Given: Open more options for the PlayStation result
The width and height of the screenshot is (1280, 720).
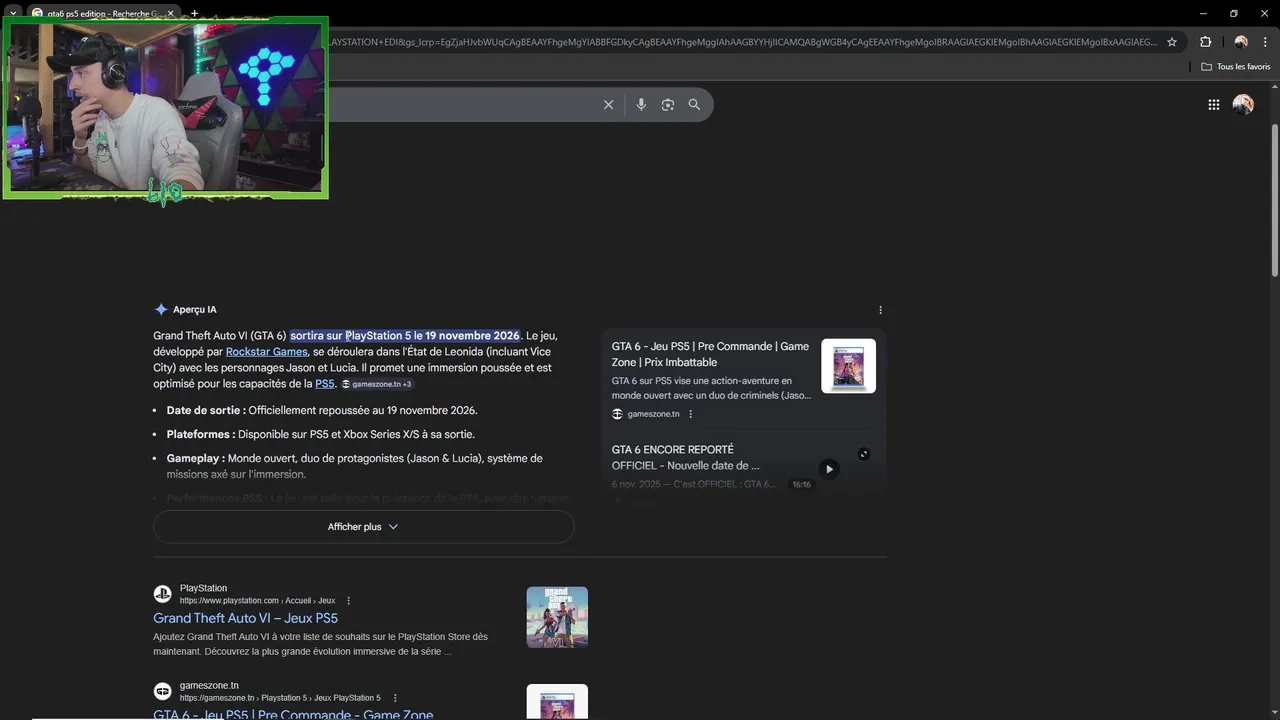Looking at the screenshot, I should (349, 601).
